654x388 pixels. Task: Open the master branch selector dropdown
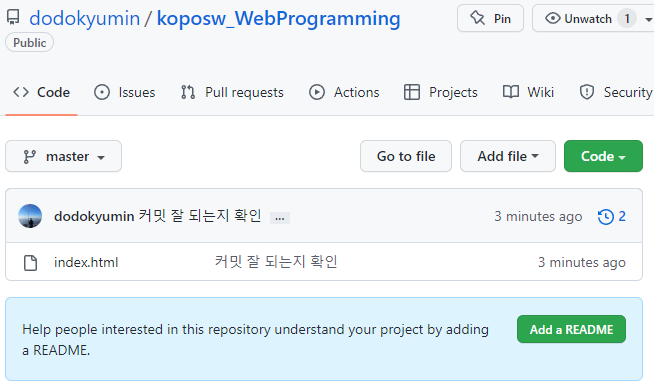[x=63, y=156]
